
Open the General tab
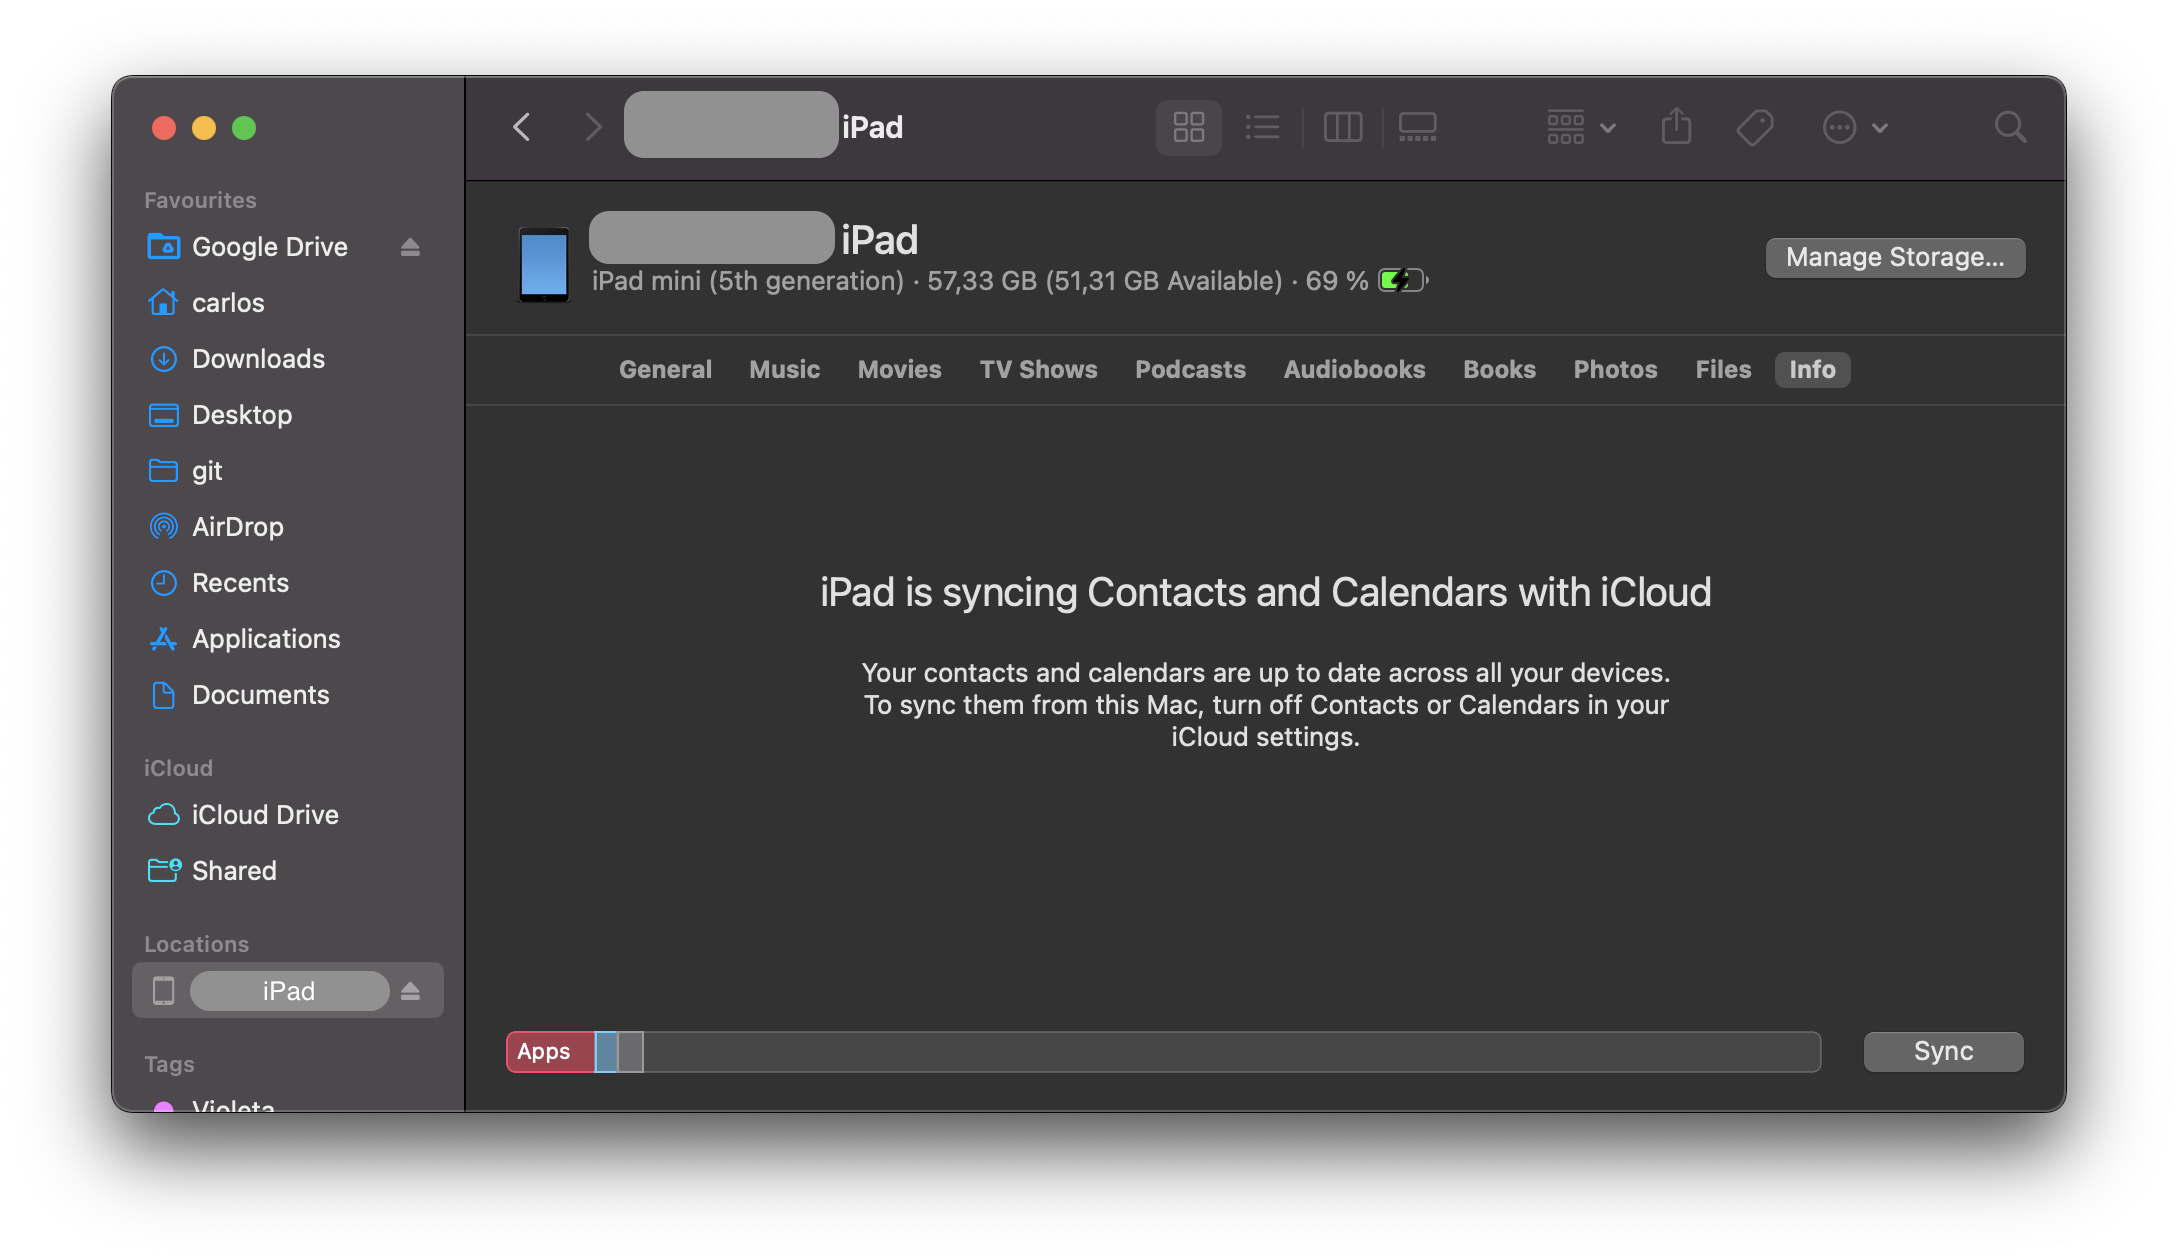click(x=665, y=370)
